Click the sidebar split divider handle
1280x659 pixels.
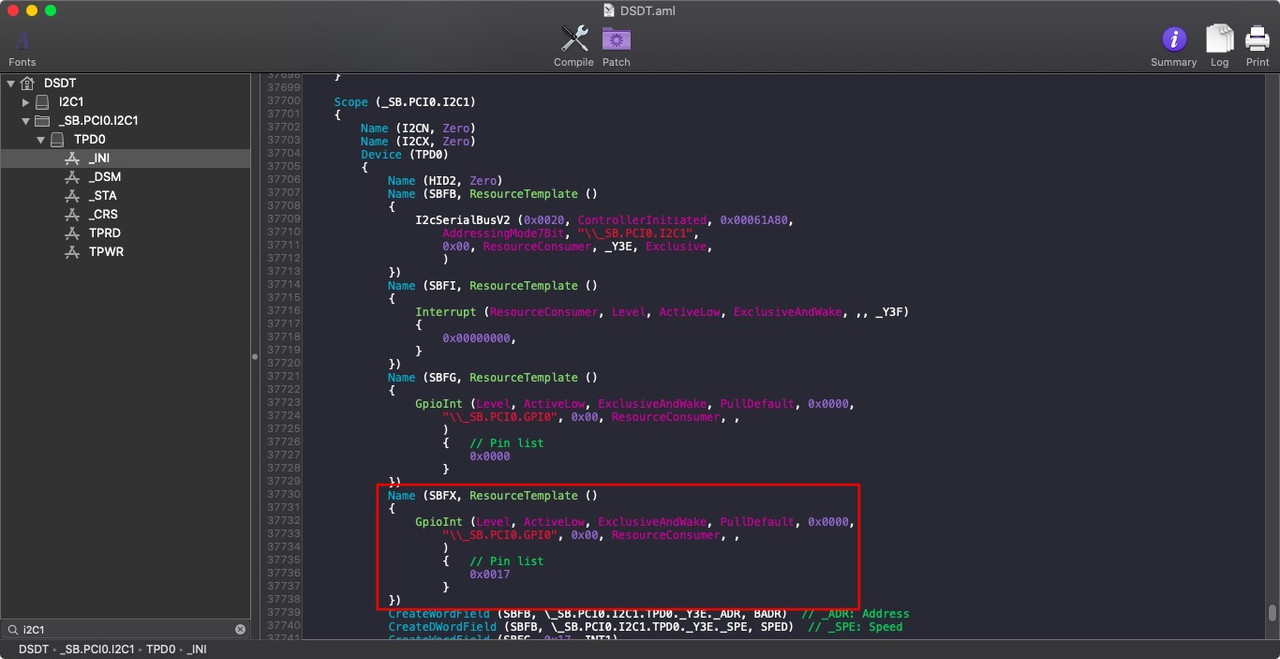(254, 356)
